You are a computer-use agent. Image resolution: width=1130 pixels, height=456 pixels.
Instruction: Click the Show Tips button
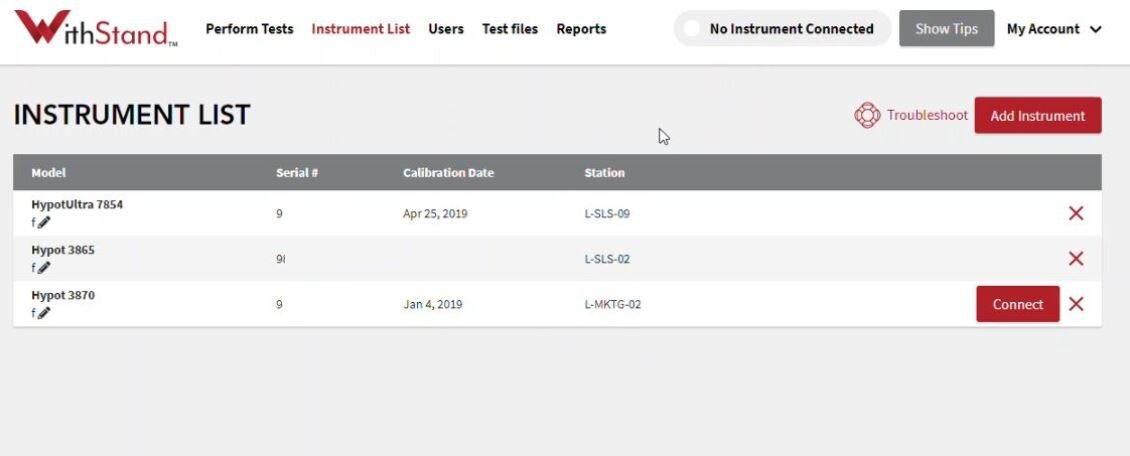pyautogui.click(x=946, y=29)
